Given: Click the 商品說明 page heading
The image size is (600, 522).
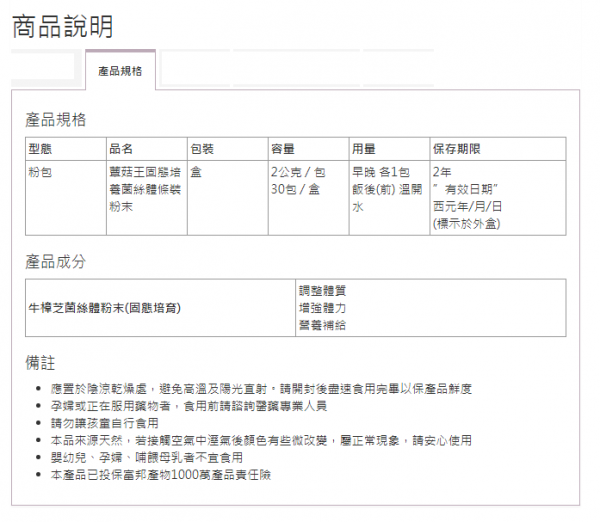Looking at the screenshot, I should pyautogui.click(x=62, y=26).
